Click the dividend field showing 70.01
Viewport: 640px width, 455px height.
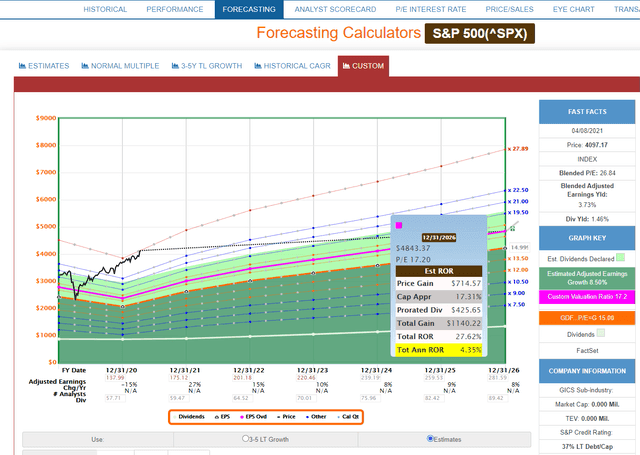tap(306, 398)
